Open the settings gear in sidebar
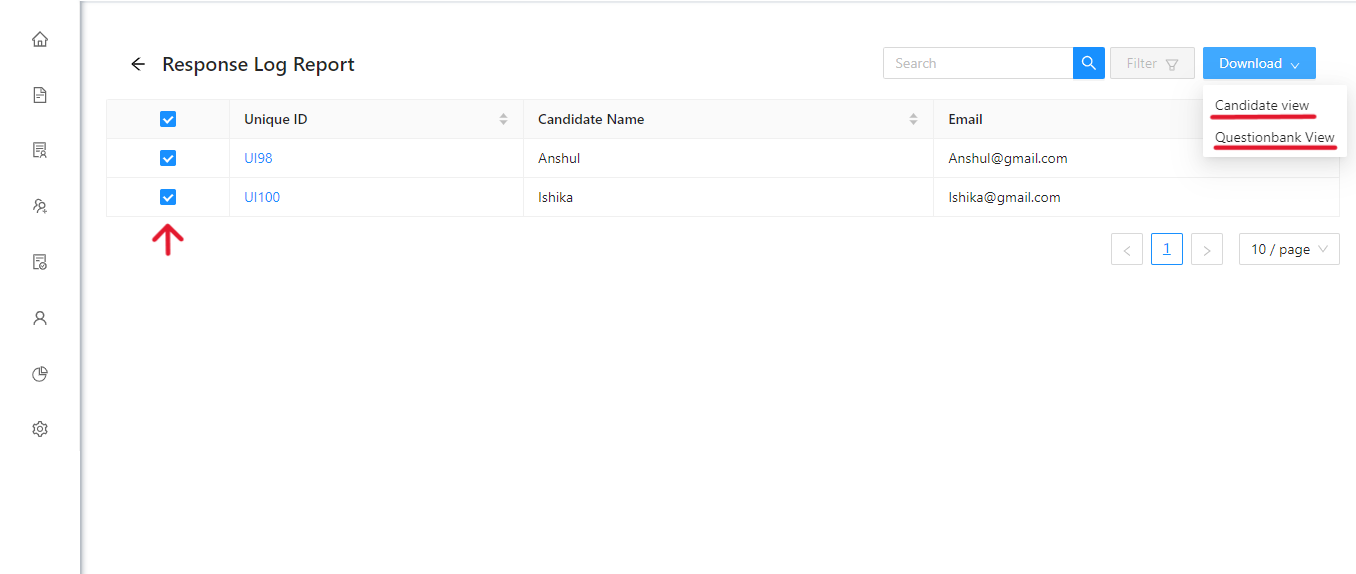Viewport: 1356px width, 574px height. point(40,429)
